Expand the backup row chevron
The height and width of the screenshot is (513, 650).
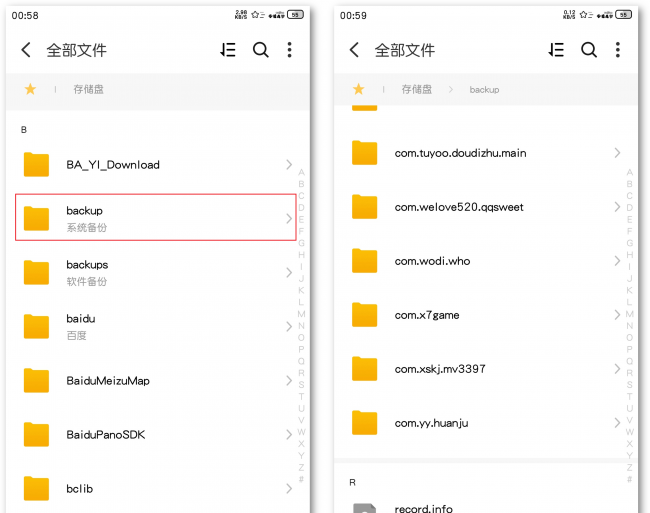coord(289,219)
